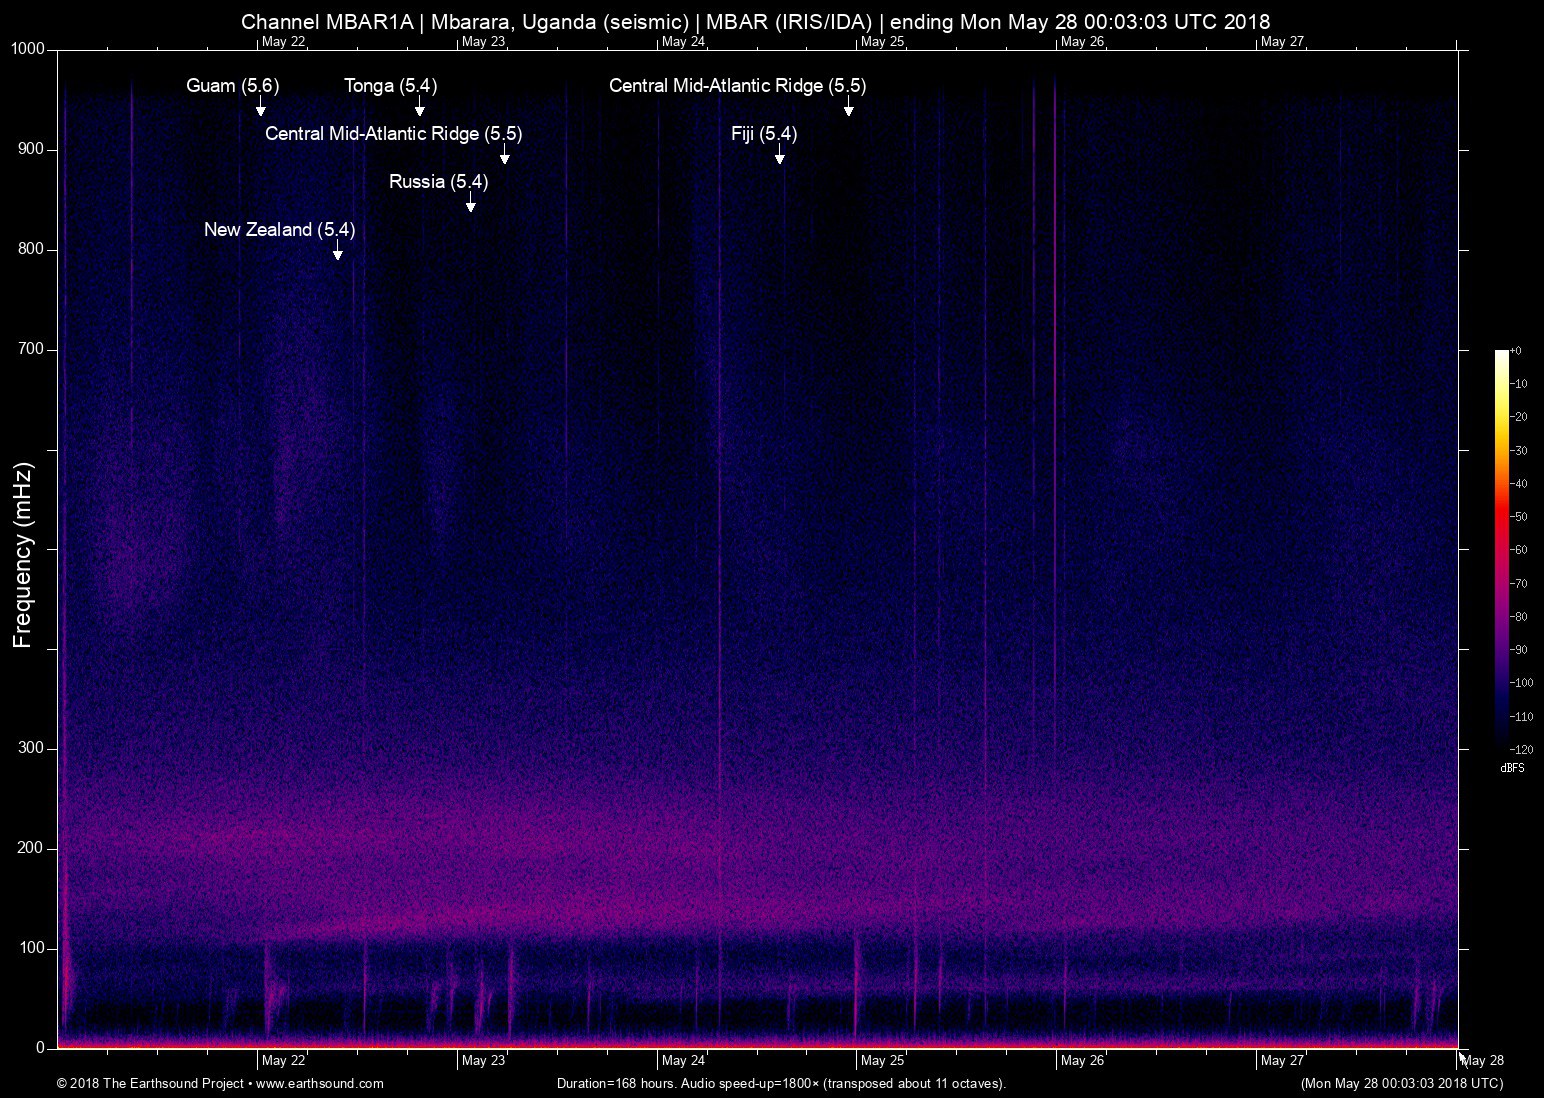Viewport: 1544px width, 1098px height.
Task: Click the -50 level on the dBFS color bar
Action: tap(1501, 516)
